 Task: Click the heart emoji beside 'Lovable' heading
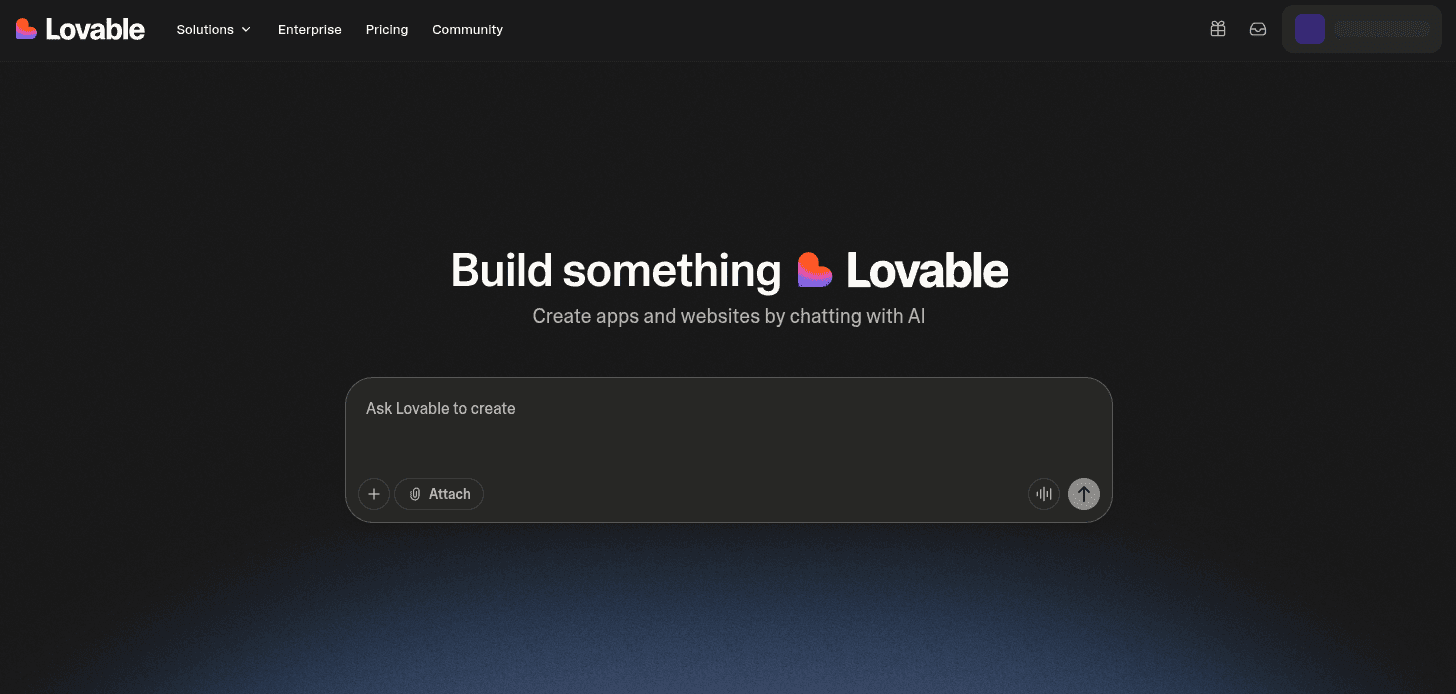tap(812, 269)
